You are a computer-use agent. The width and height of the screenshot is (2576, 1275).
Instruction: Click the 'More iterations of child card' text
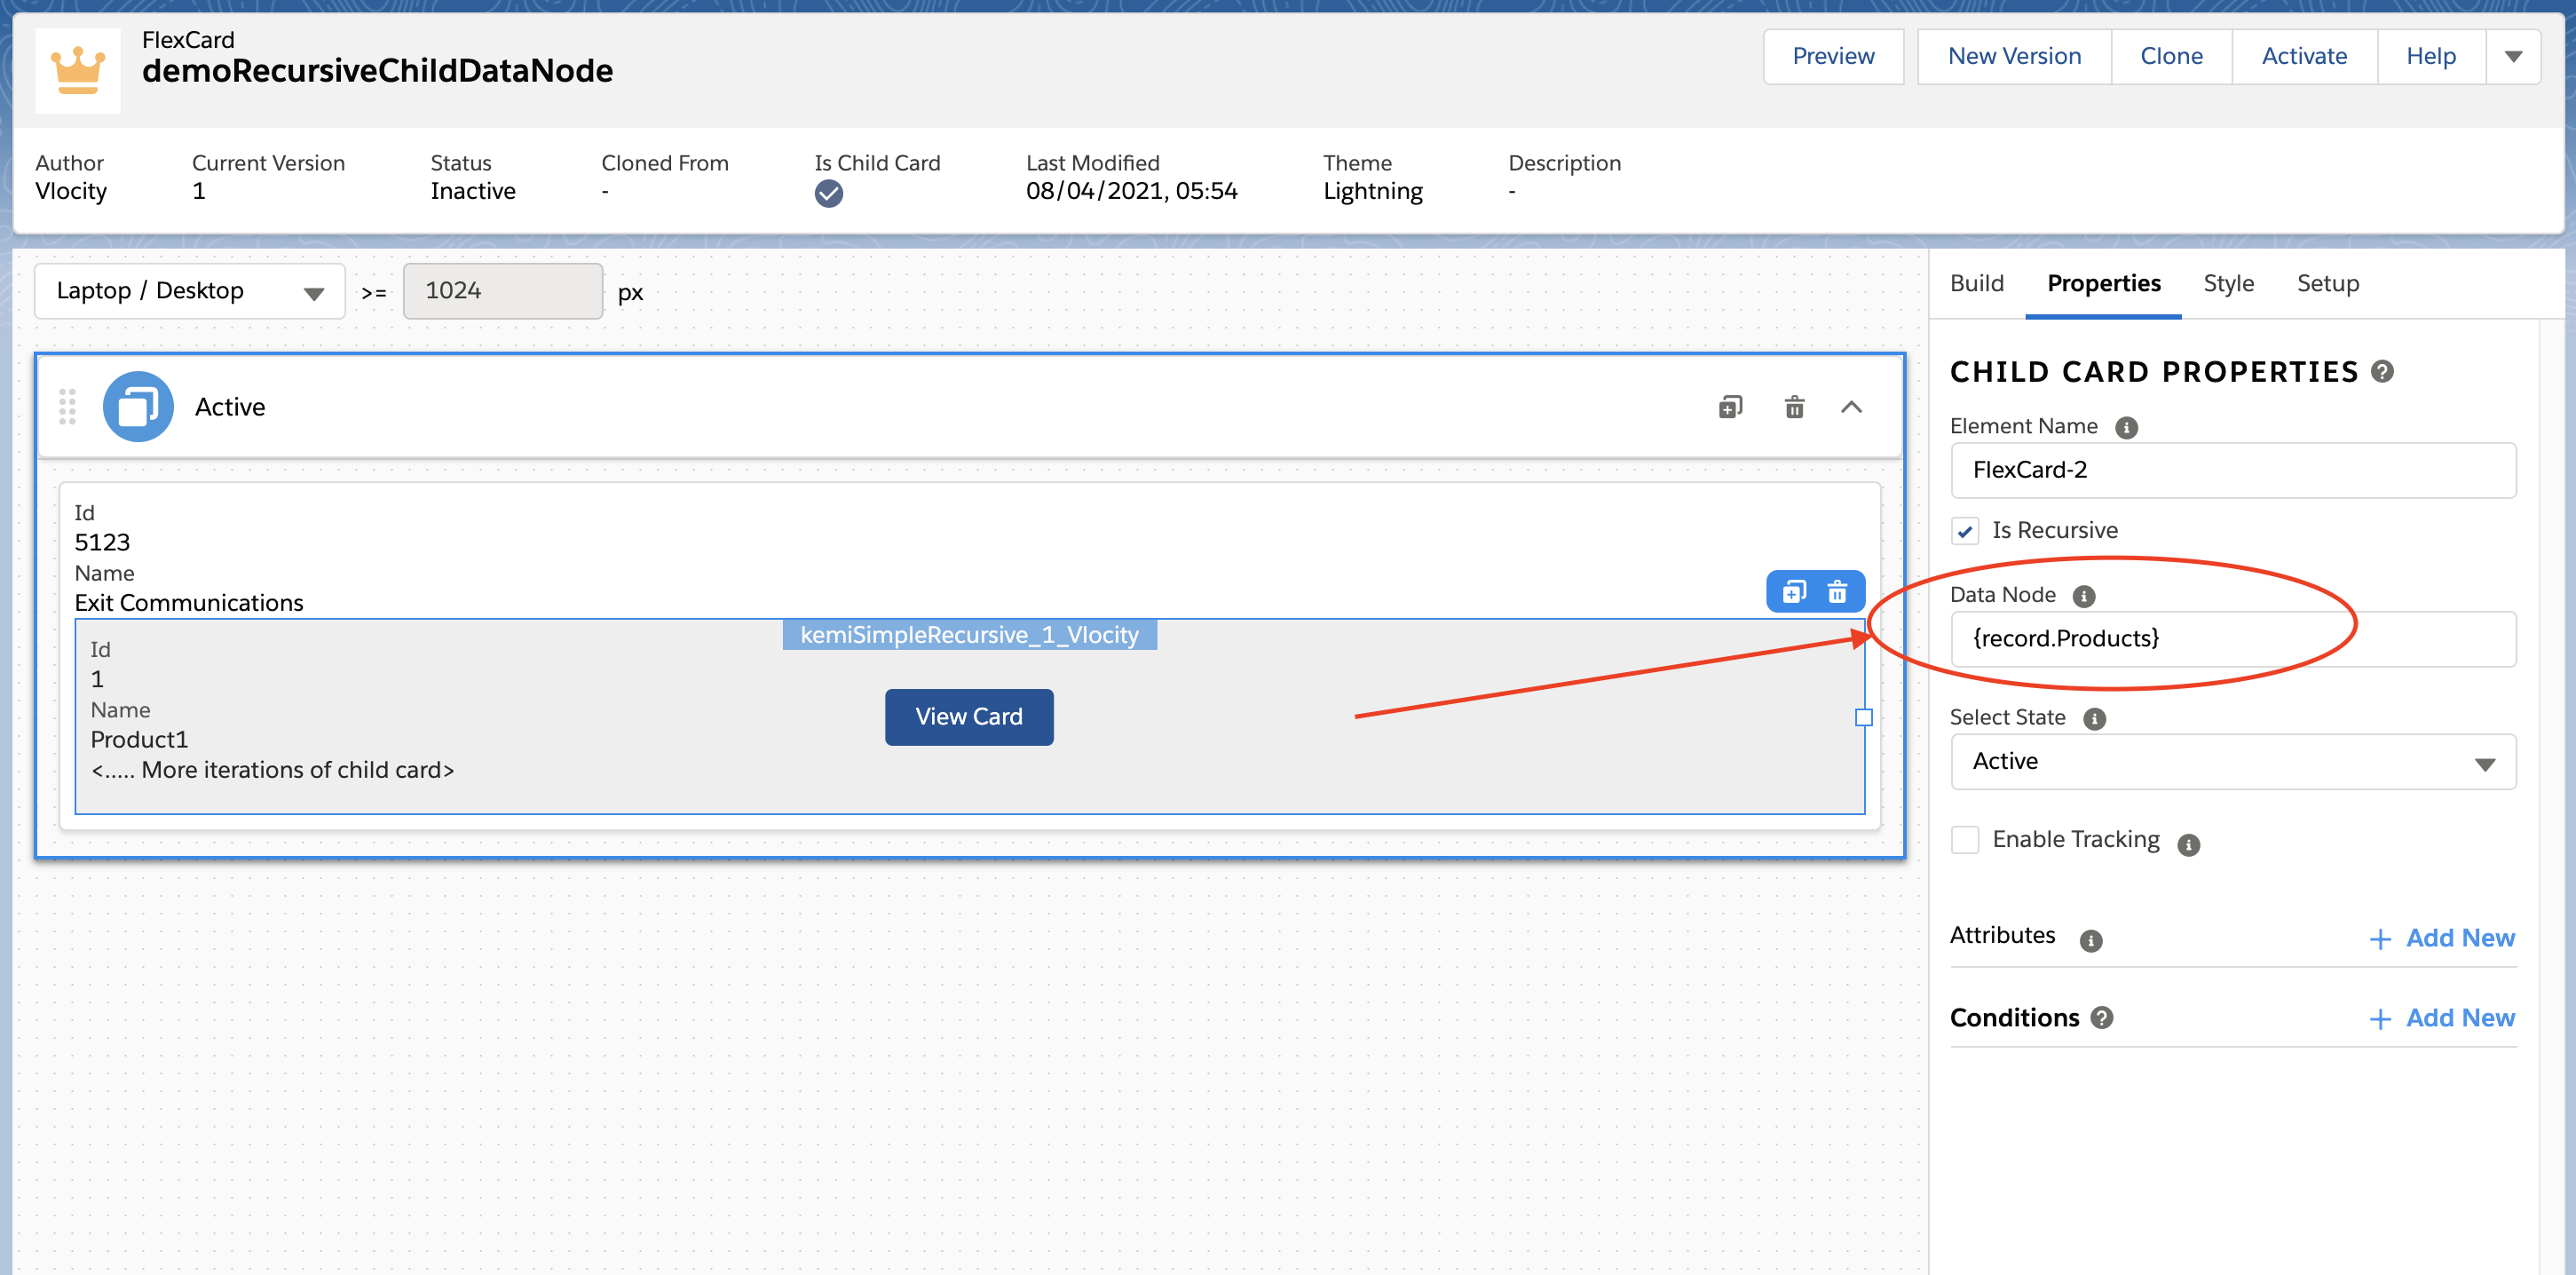point(272,770)
